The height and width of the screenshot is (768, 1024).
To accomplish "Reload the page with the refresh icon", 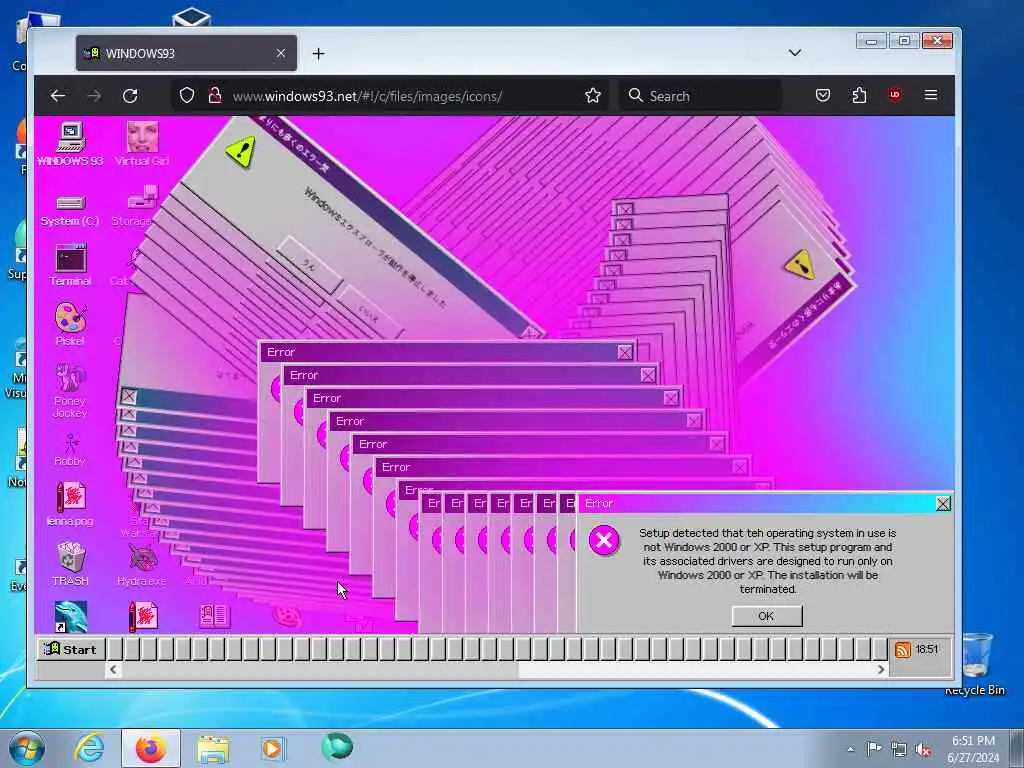I will [130, 96].
